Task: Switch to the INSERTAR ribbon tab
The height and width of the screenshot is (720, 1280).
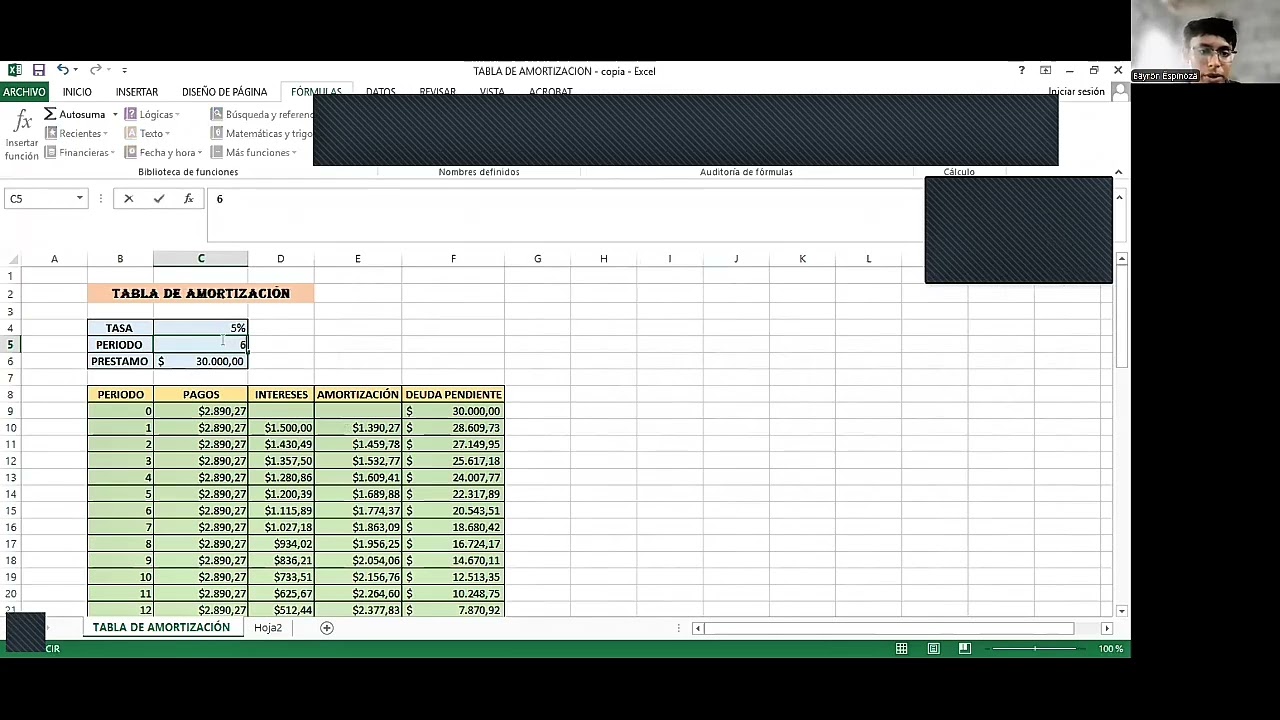Action: 137,92
